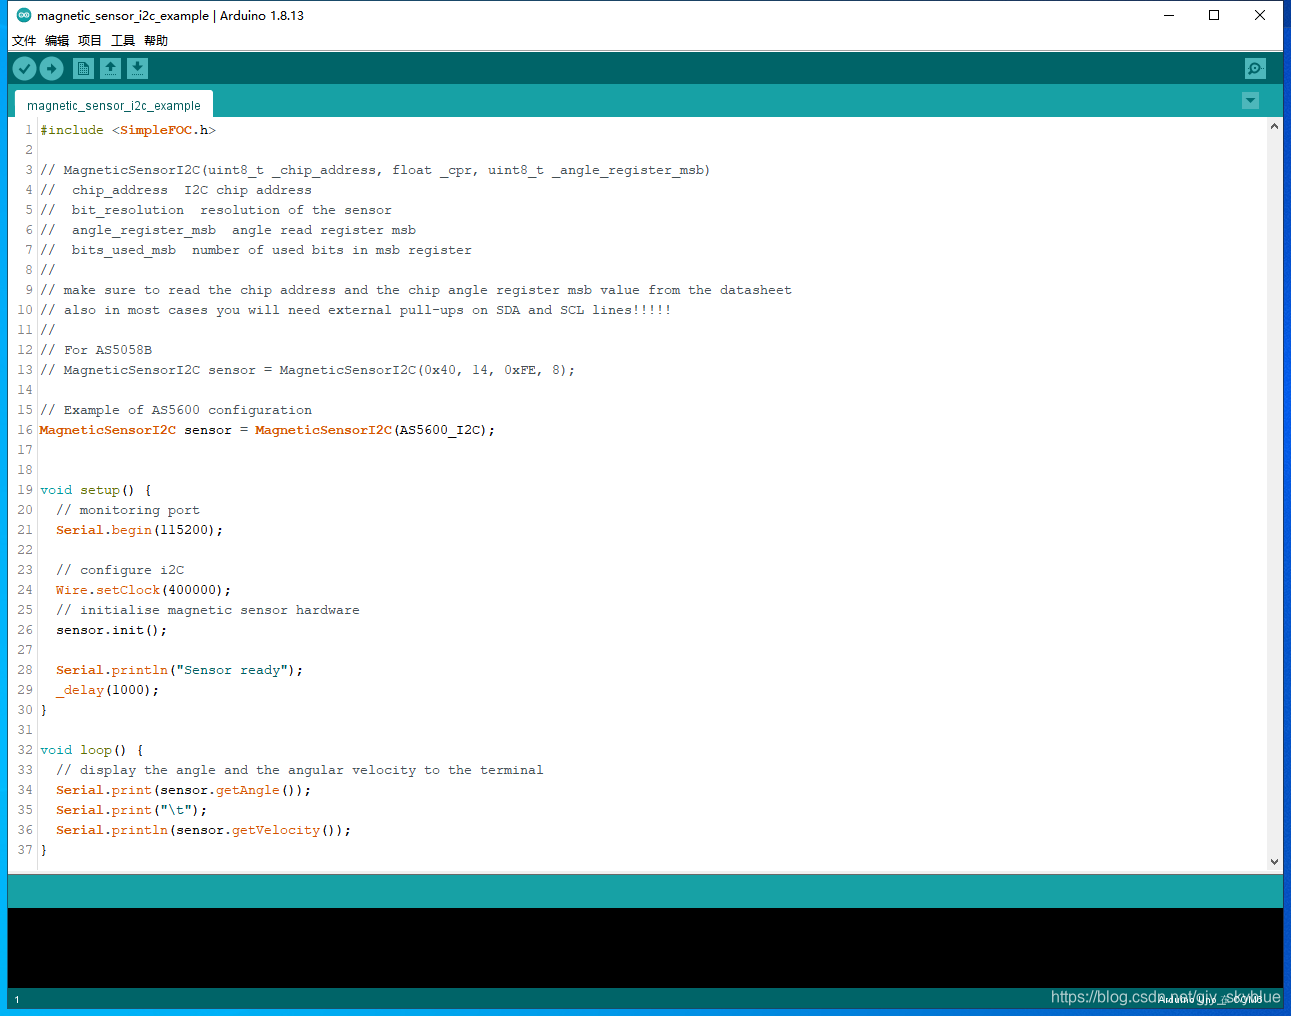The width and height of the screenshot is (1291, 1016).
Task: Click the _delay(1000); line
Action: coord(107,690)
